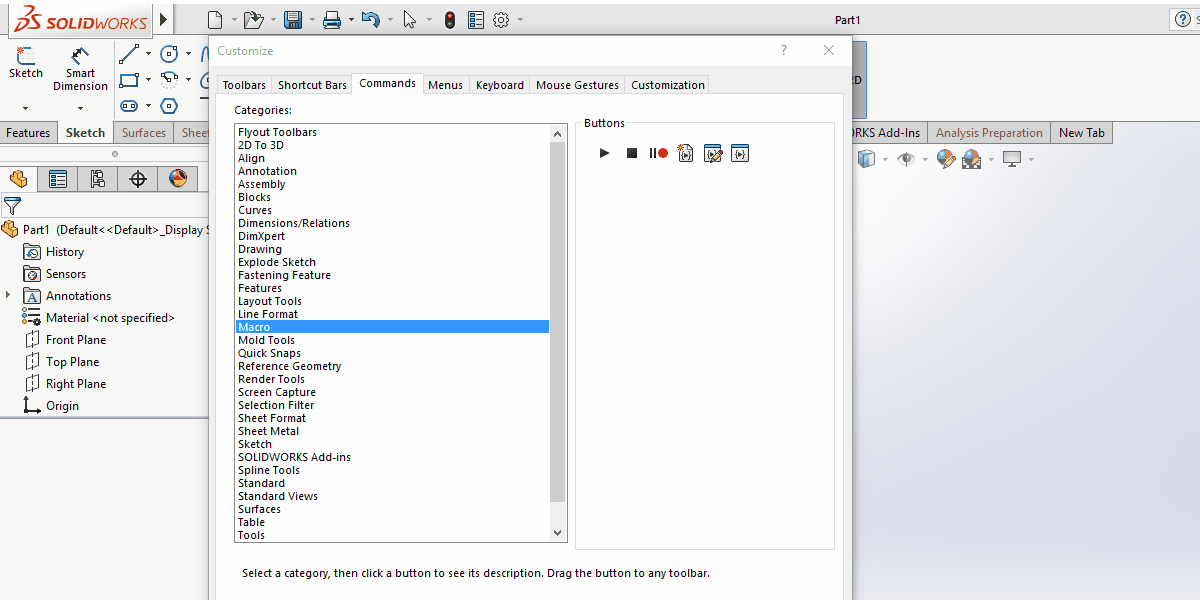The image size is (1200, 600).
Task: Switch to the Keyboard tab
Action: (x=500, y=85)
